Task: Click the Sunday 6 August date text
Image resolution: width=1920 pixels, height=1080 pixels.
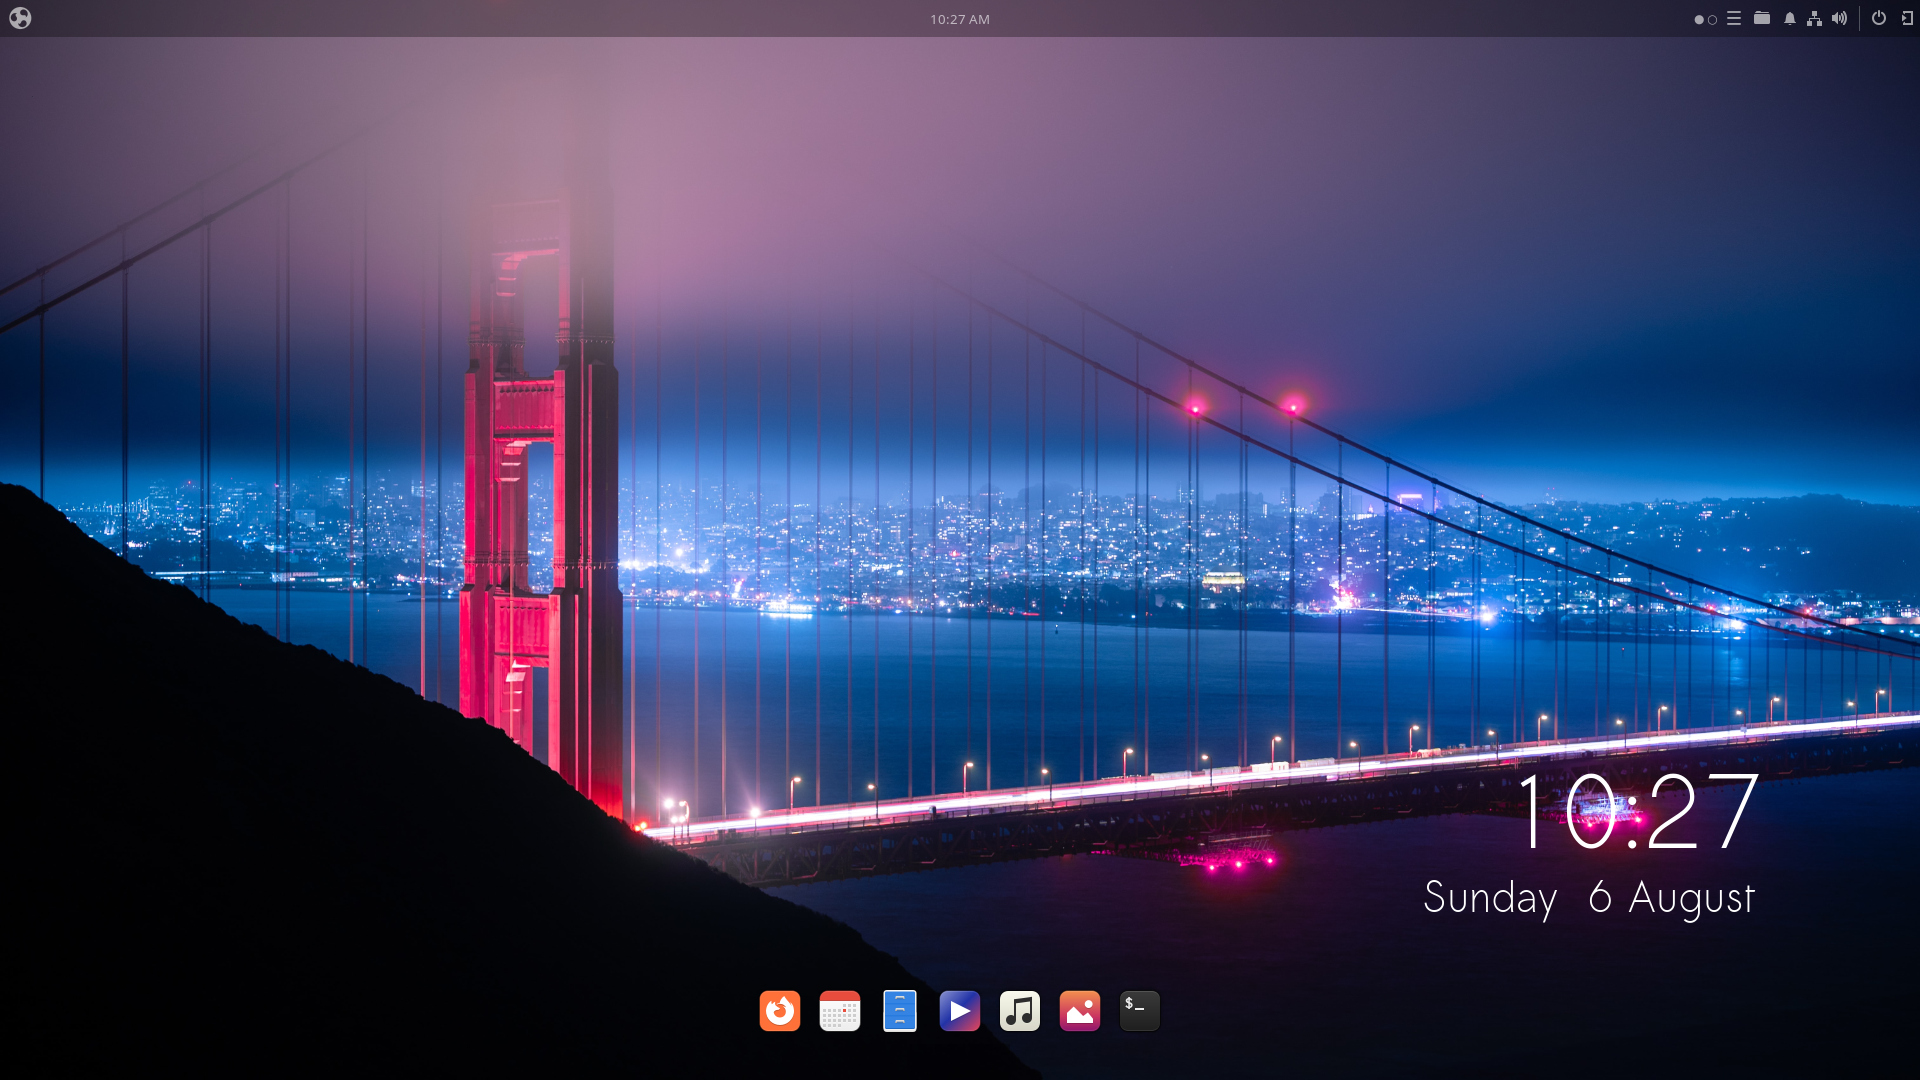Action: click(1588, 898)
